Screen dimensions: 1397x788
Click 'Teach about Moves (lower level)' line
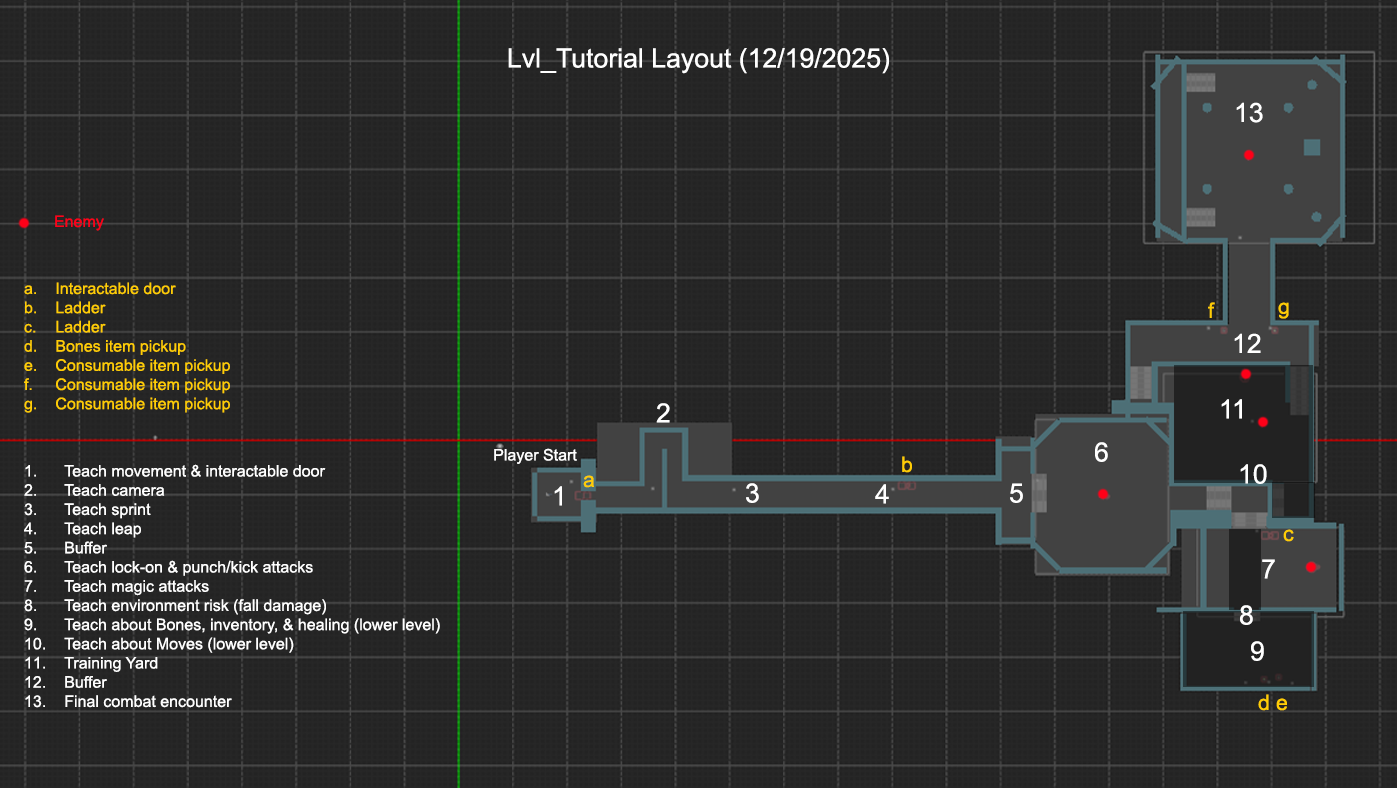(159, 644)
